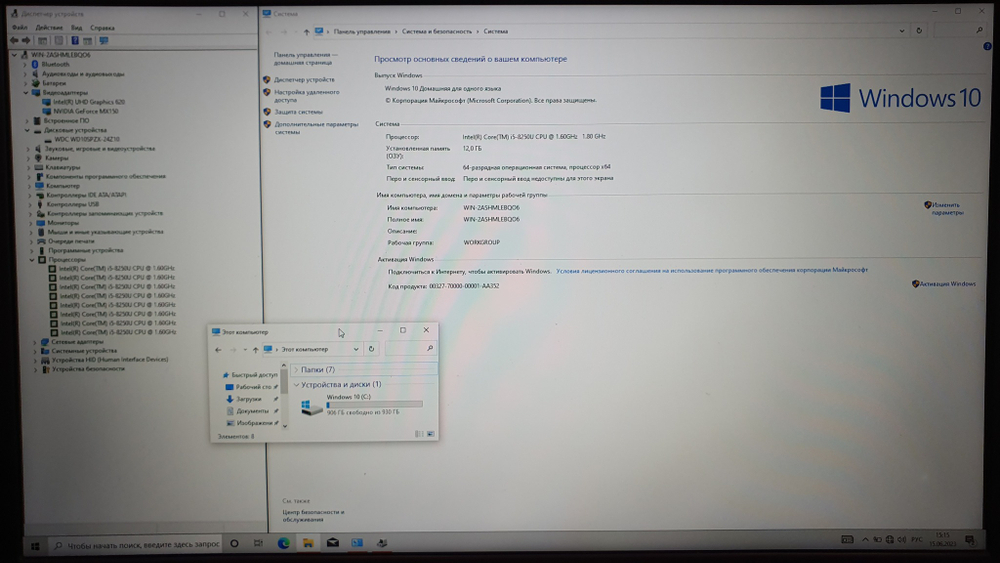
Task: Click Up arrow in System window navigation
Action: 306,31
